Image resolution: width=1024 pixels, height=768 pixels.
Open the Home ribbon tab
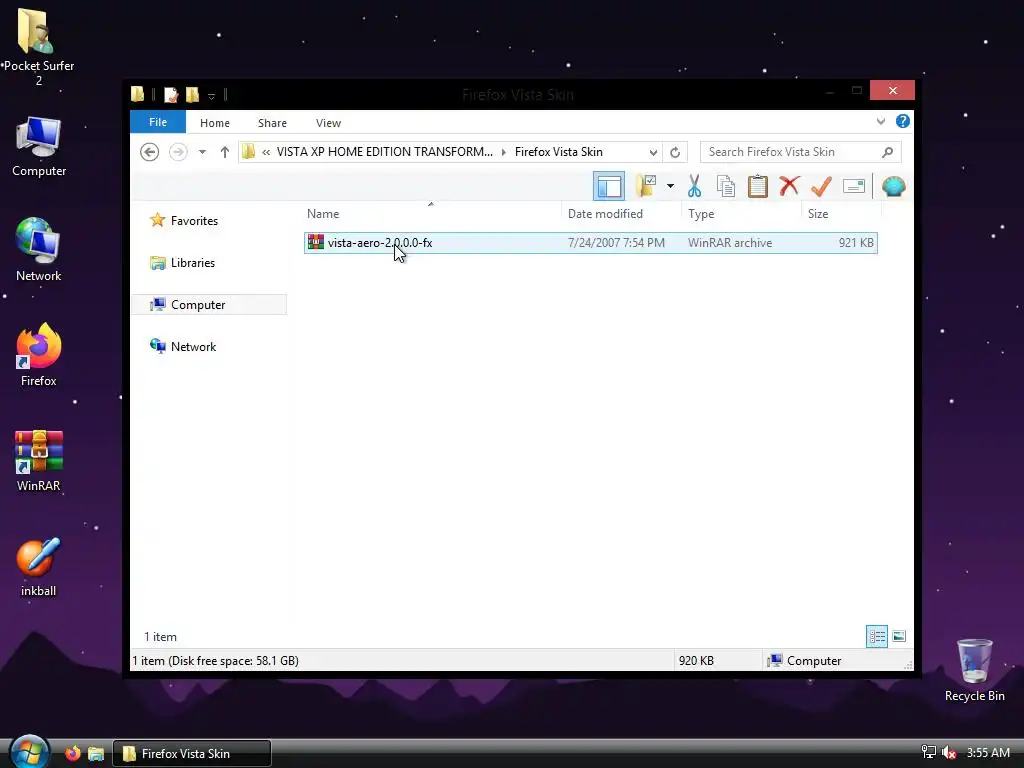[215, 123]
